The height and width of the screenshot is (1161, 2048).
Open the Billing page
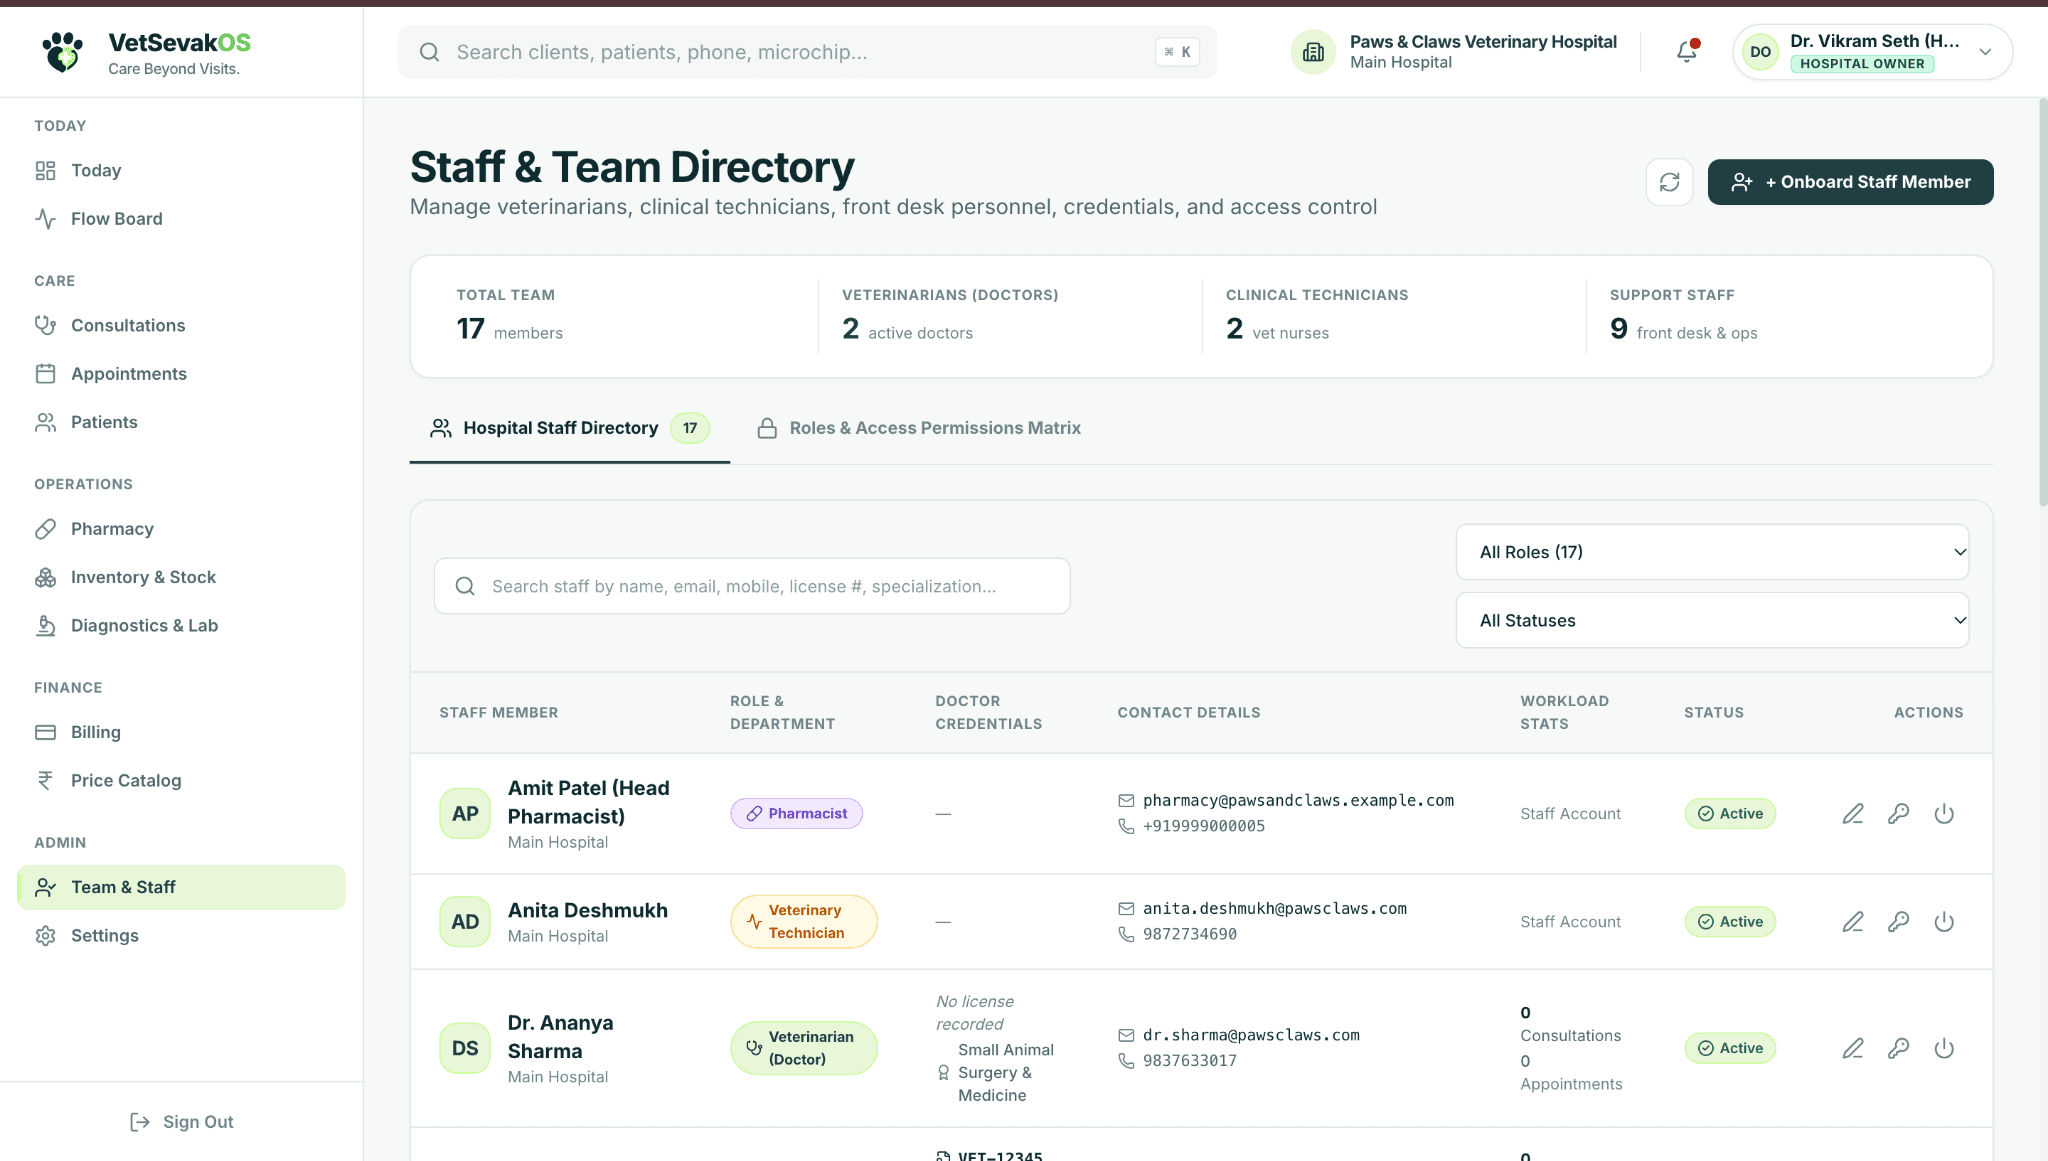pyautogui.click(x=181, y=732)
